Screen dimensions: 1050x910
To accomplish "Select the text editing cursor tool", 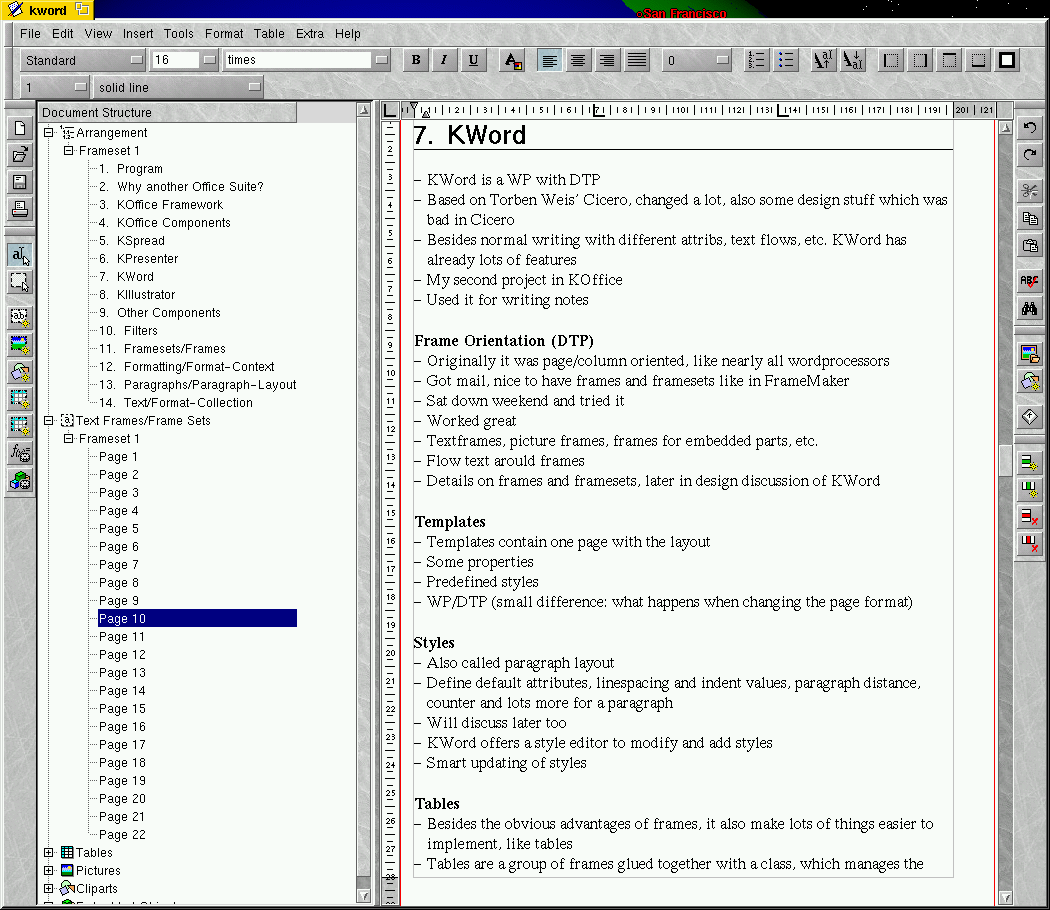I will pos(20,255).
